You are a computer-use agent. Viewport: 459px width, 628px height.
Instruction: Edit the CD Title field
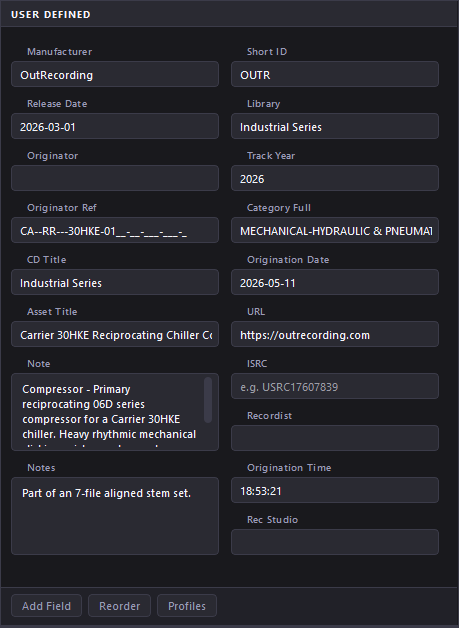115,282
